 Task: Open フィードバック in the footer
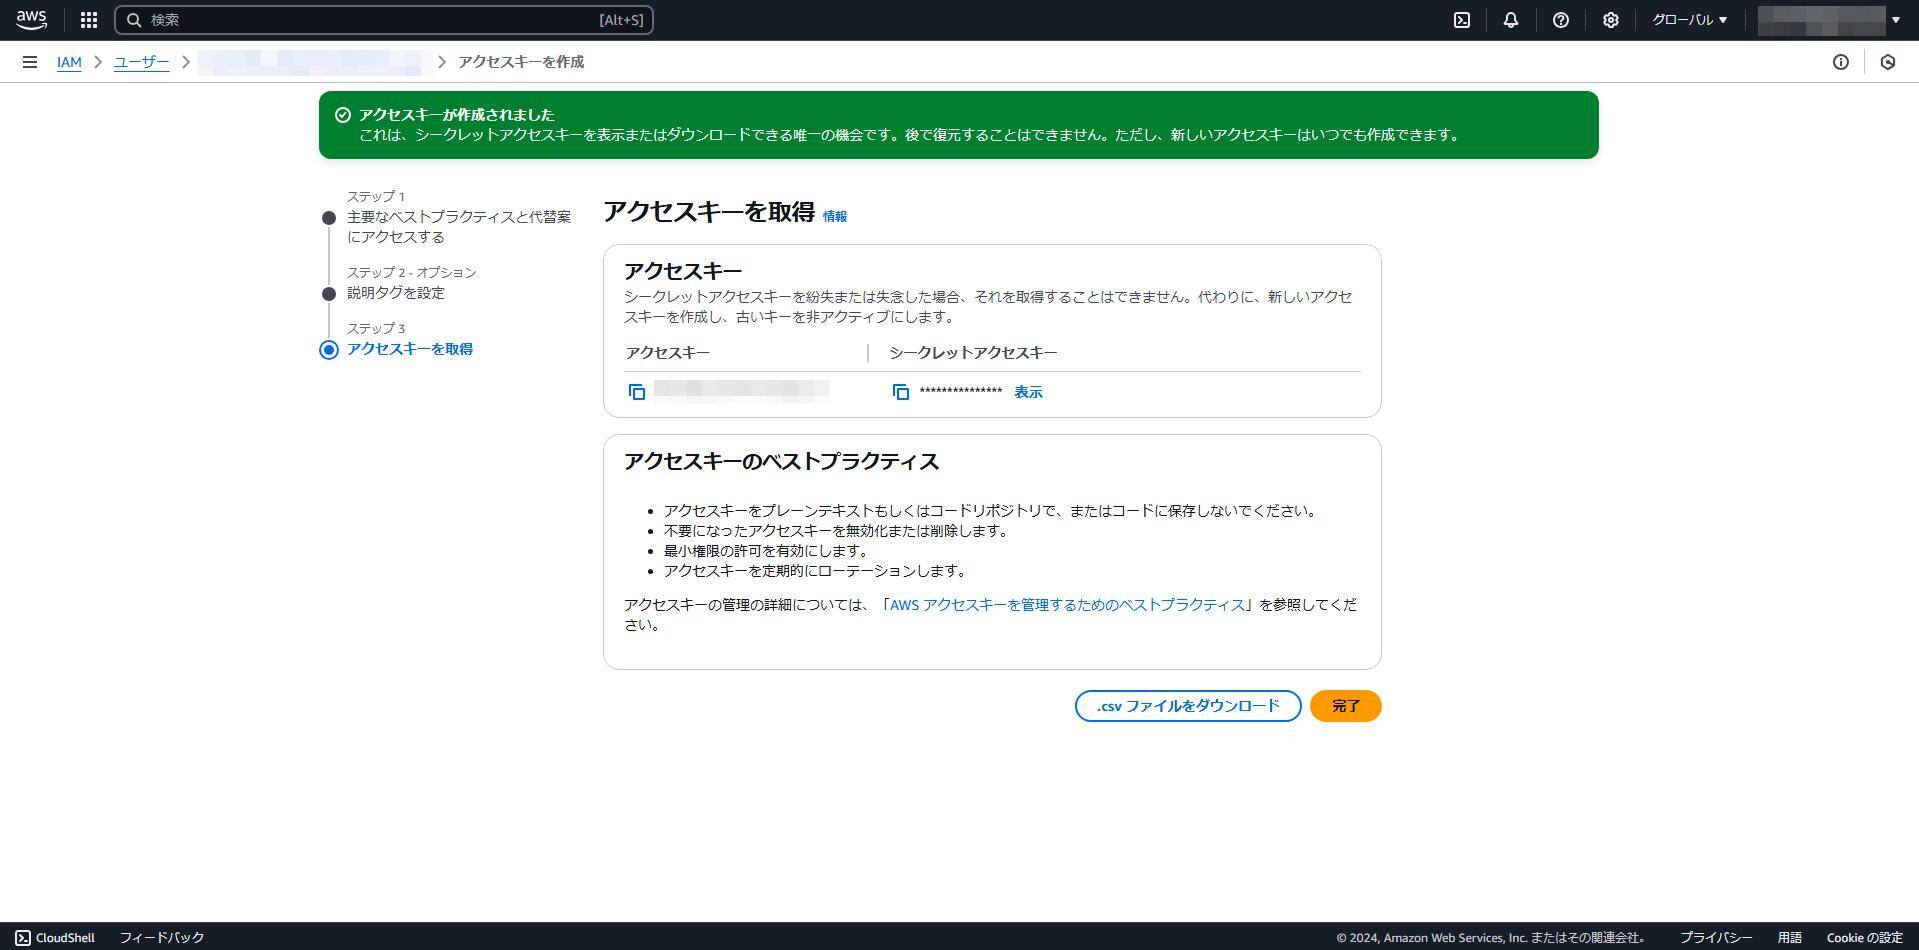pos(162,938)
